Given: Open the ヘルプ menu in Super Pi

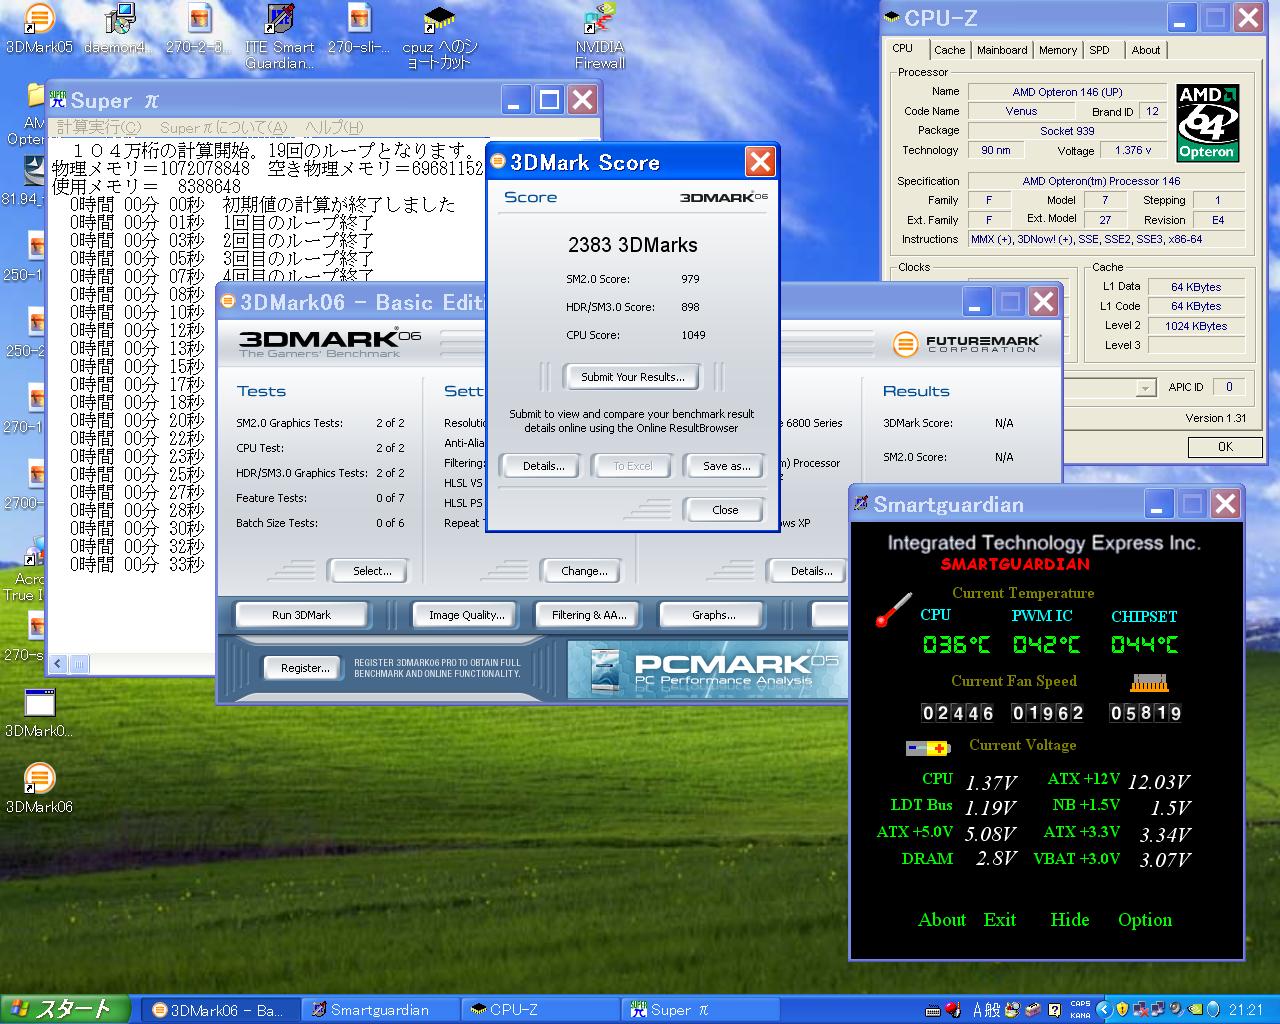Looking at the screenshot, I should (x=334, y=127).
